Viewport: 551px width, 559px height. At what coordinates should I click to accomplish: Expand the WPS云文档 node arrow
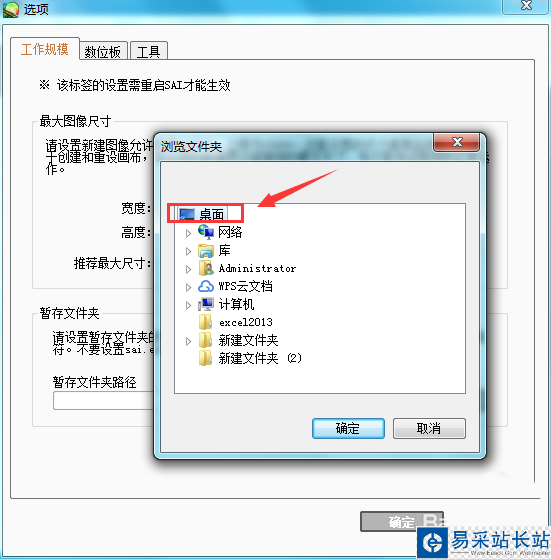tap(189, 287)
